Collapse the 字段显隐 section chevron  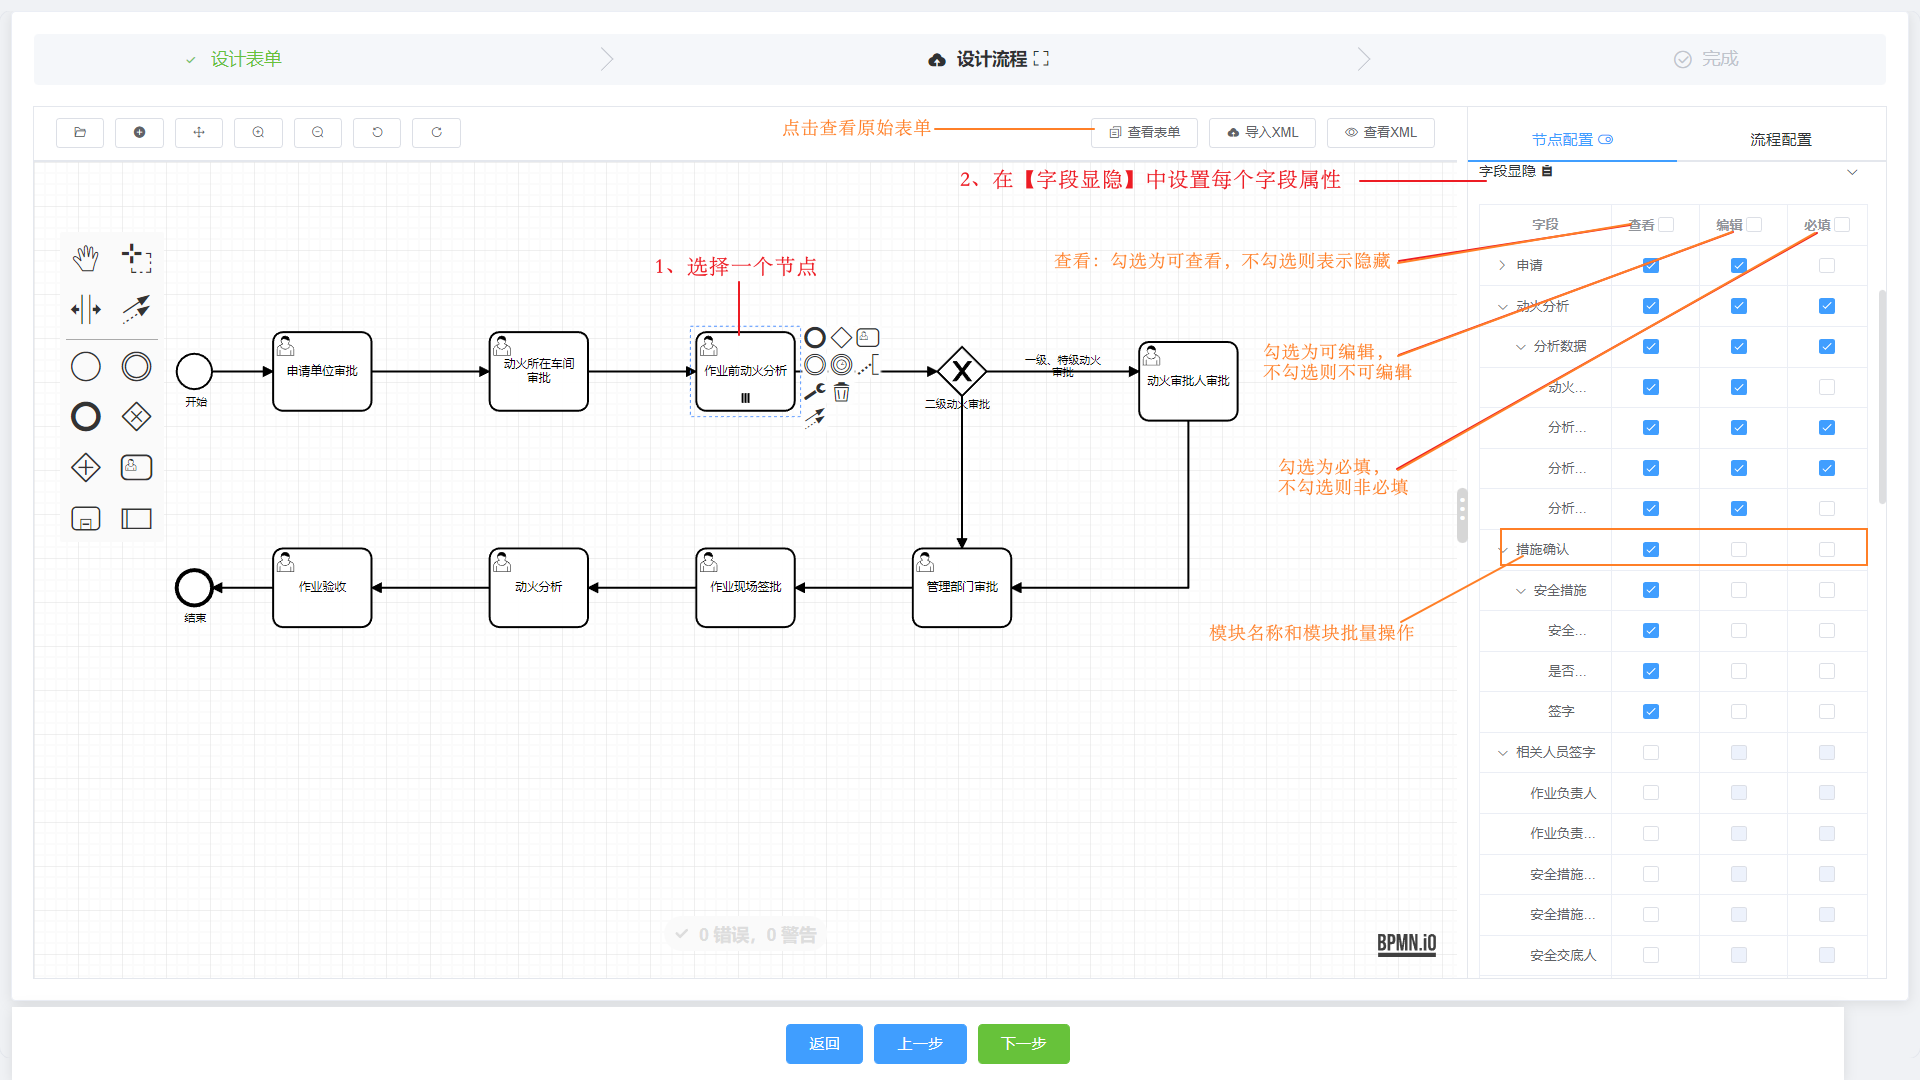1852,172
